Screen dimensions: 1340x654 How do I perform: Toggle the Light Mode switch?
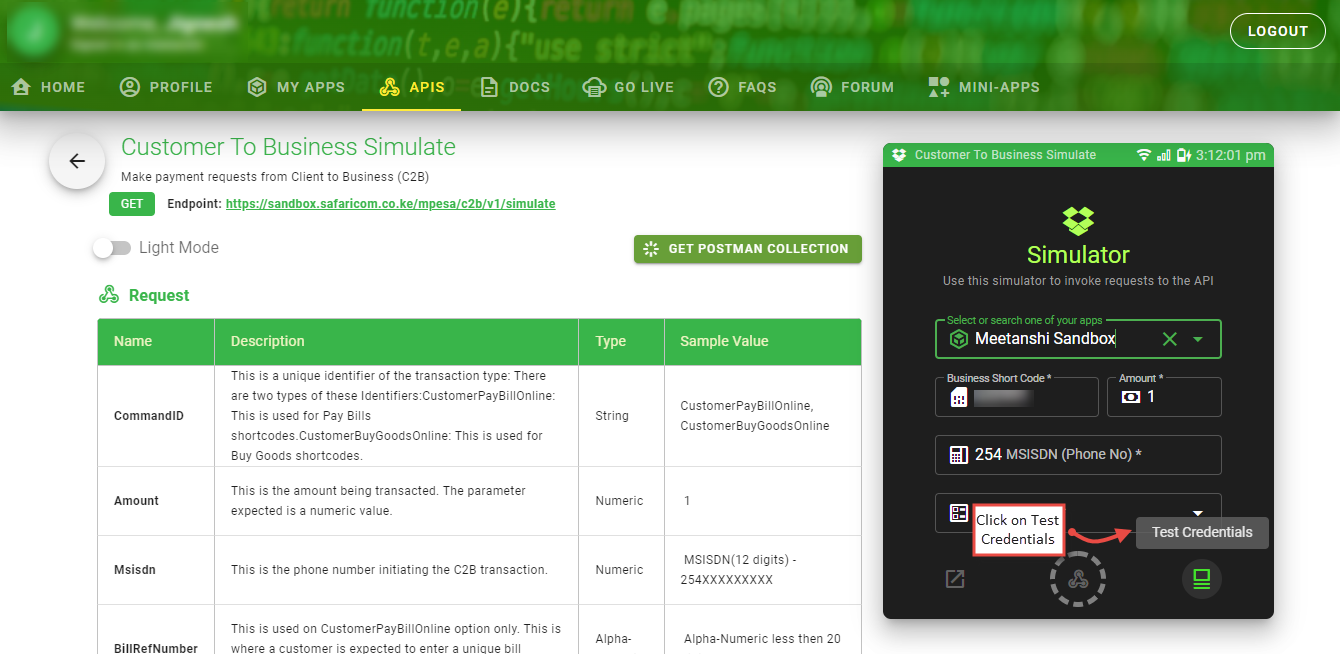[112, 248]
